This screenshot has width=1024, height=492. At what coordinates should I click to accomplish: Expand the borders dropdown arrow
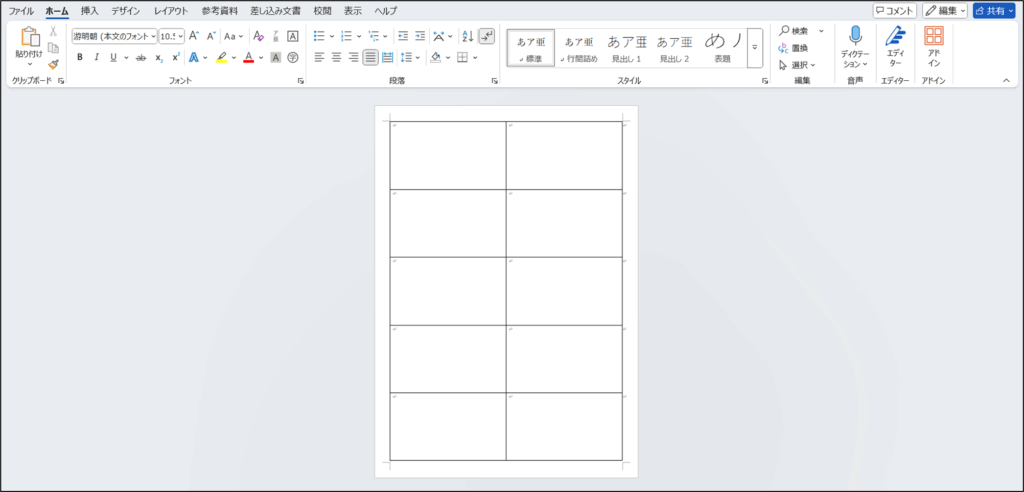[475, 57]
